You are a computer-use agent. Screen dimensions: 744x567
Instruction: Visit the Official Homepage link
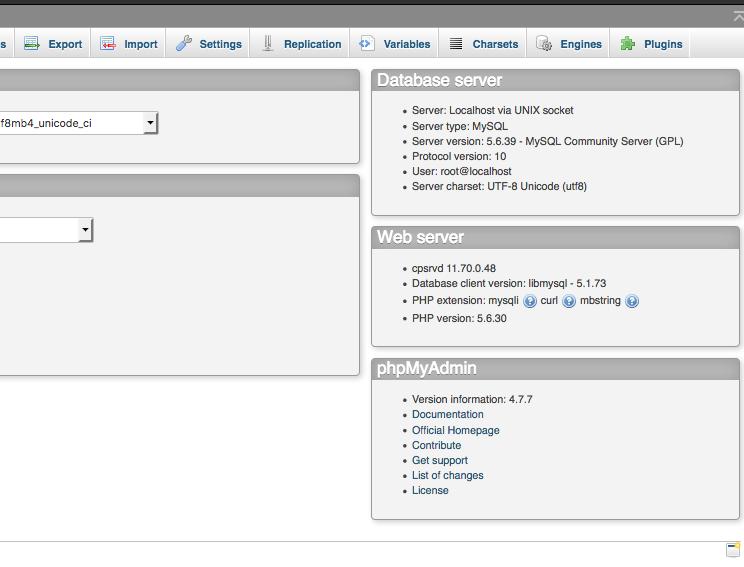point(456,430)
